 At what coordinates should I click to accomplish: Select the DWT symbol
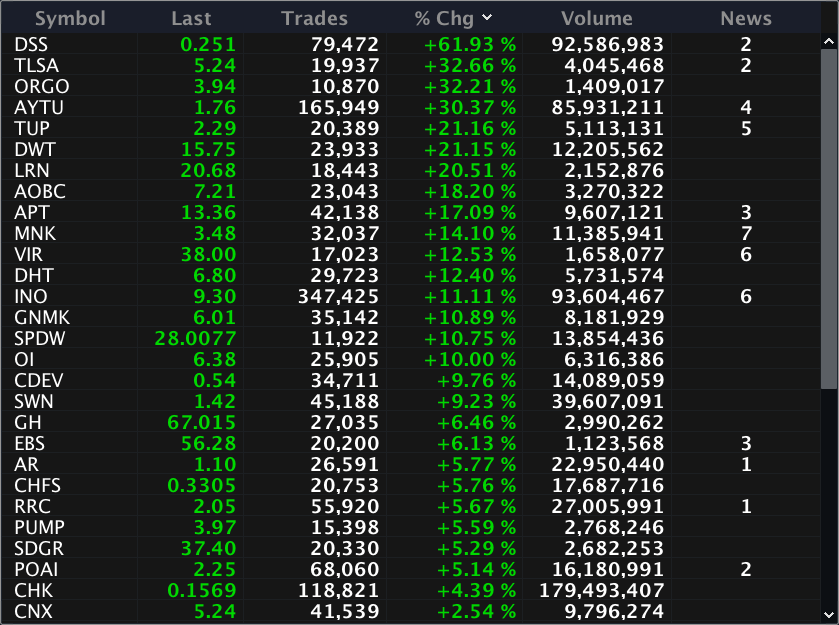(35, 149)
